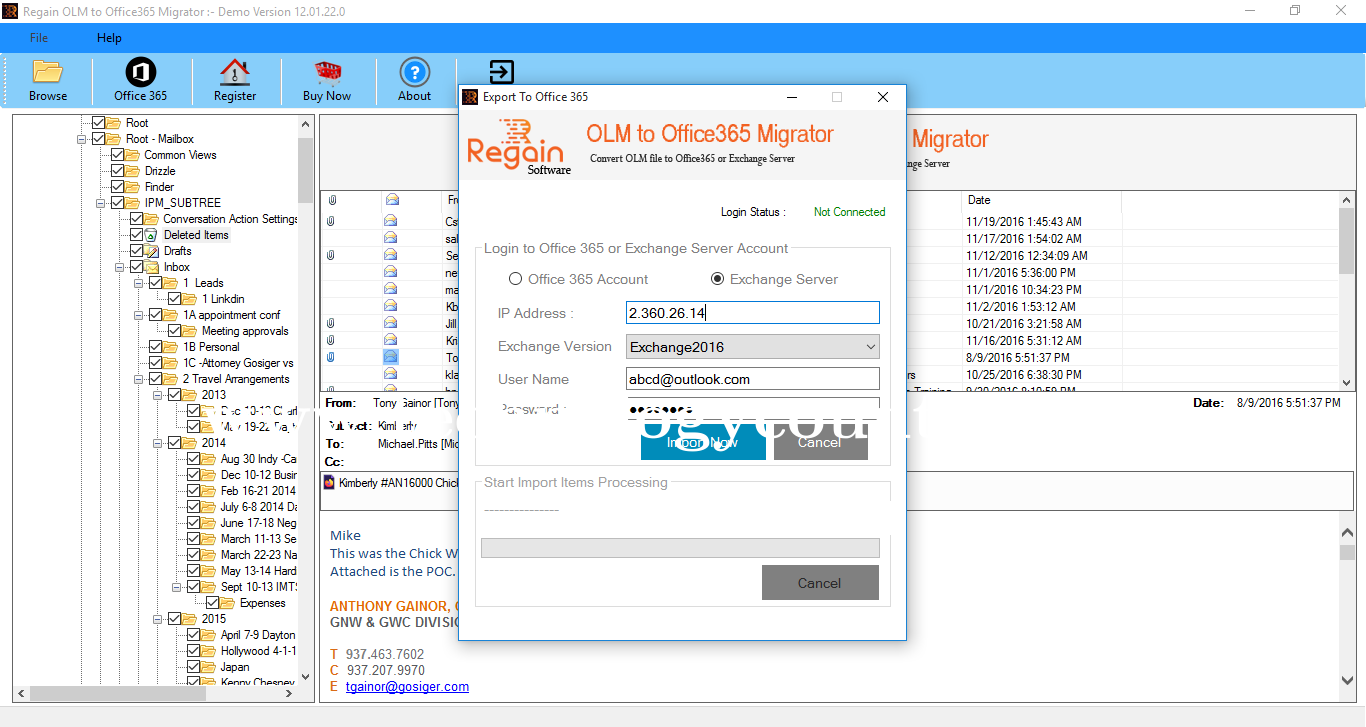This screenshot has width=1366, height=727.
Task: Click envelope icon in 11/19/2016 row
Action: [x=391, y=222]
